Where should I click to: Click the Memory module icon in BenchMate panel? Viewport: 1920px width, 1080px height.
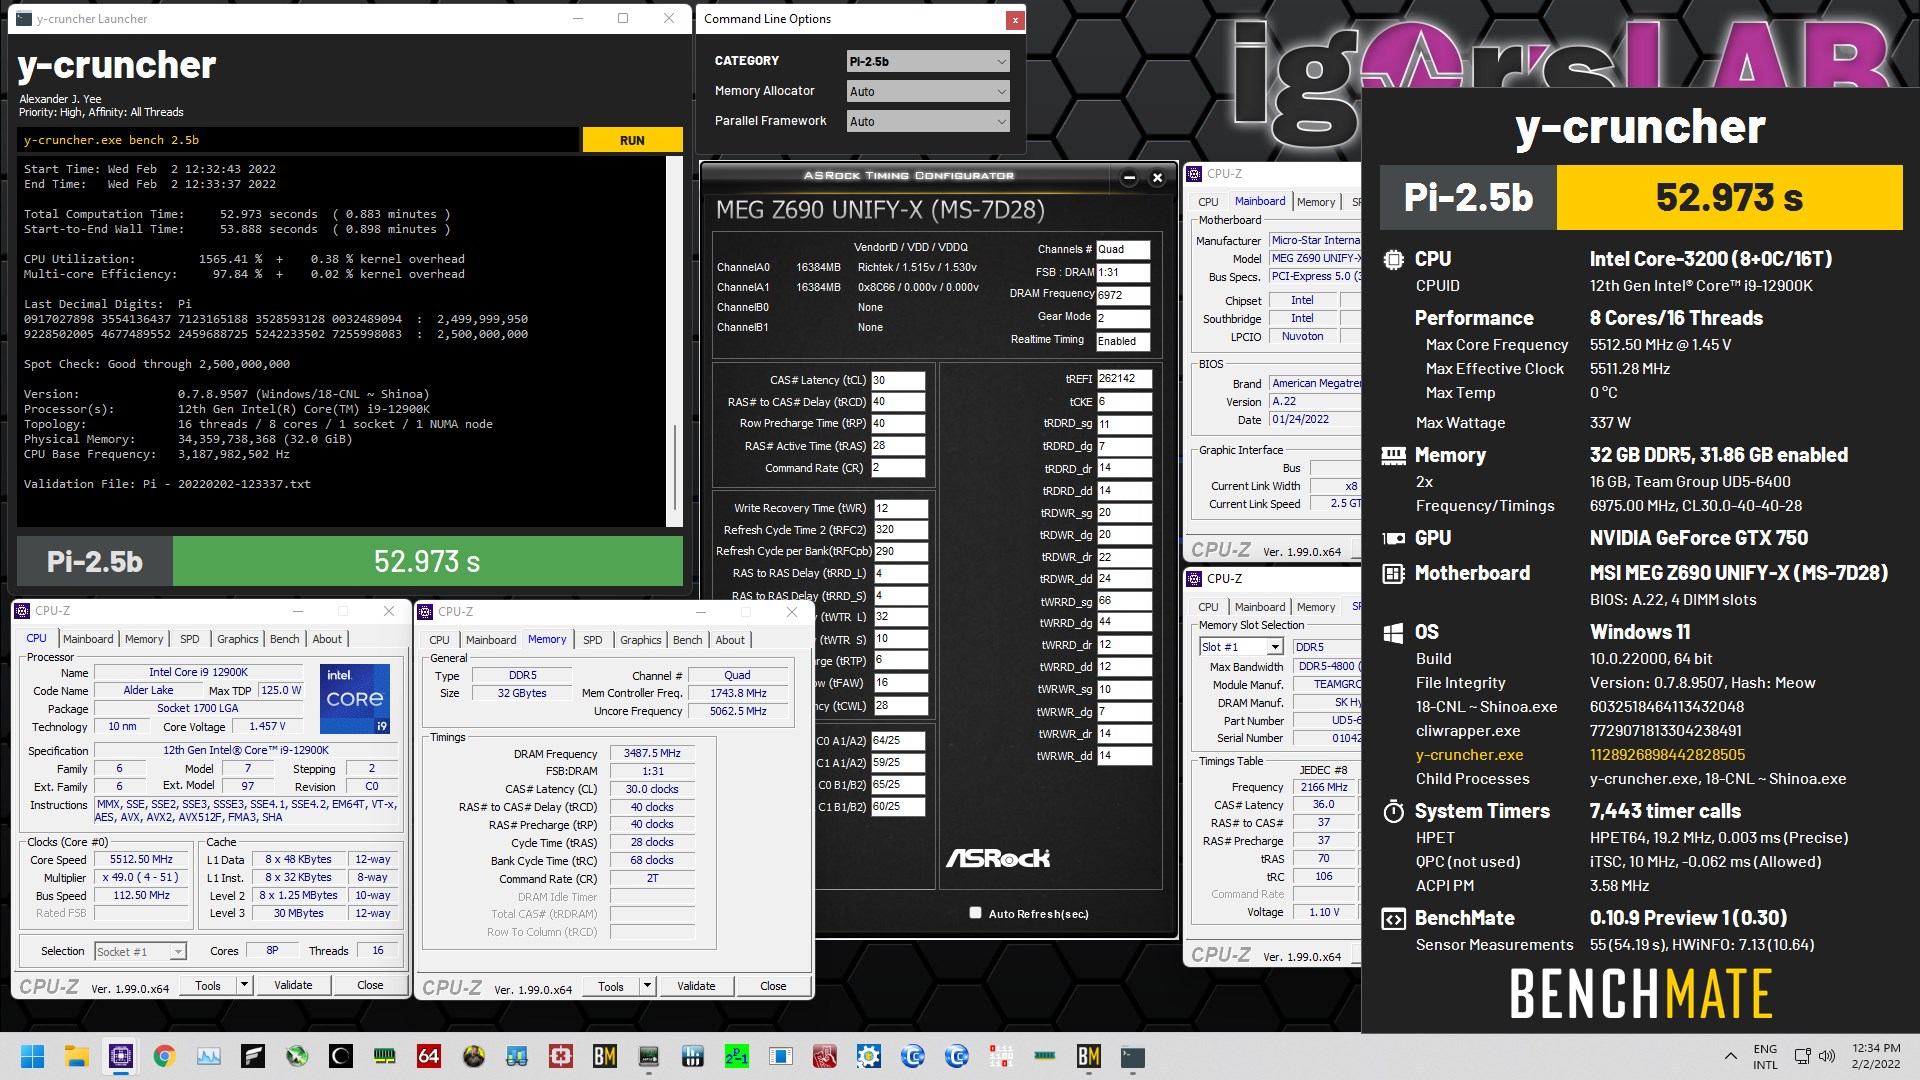[1393, 455]
